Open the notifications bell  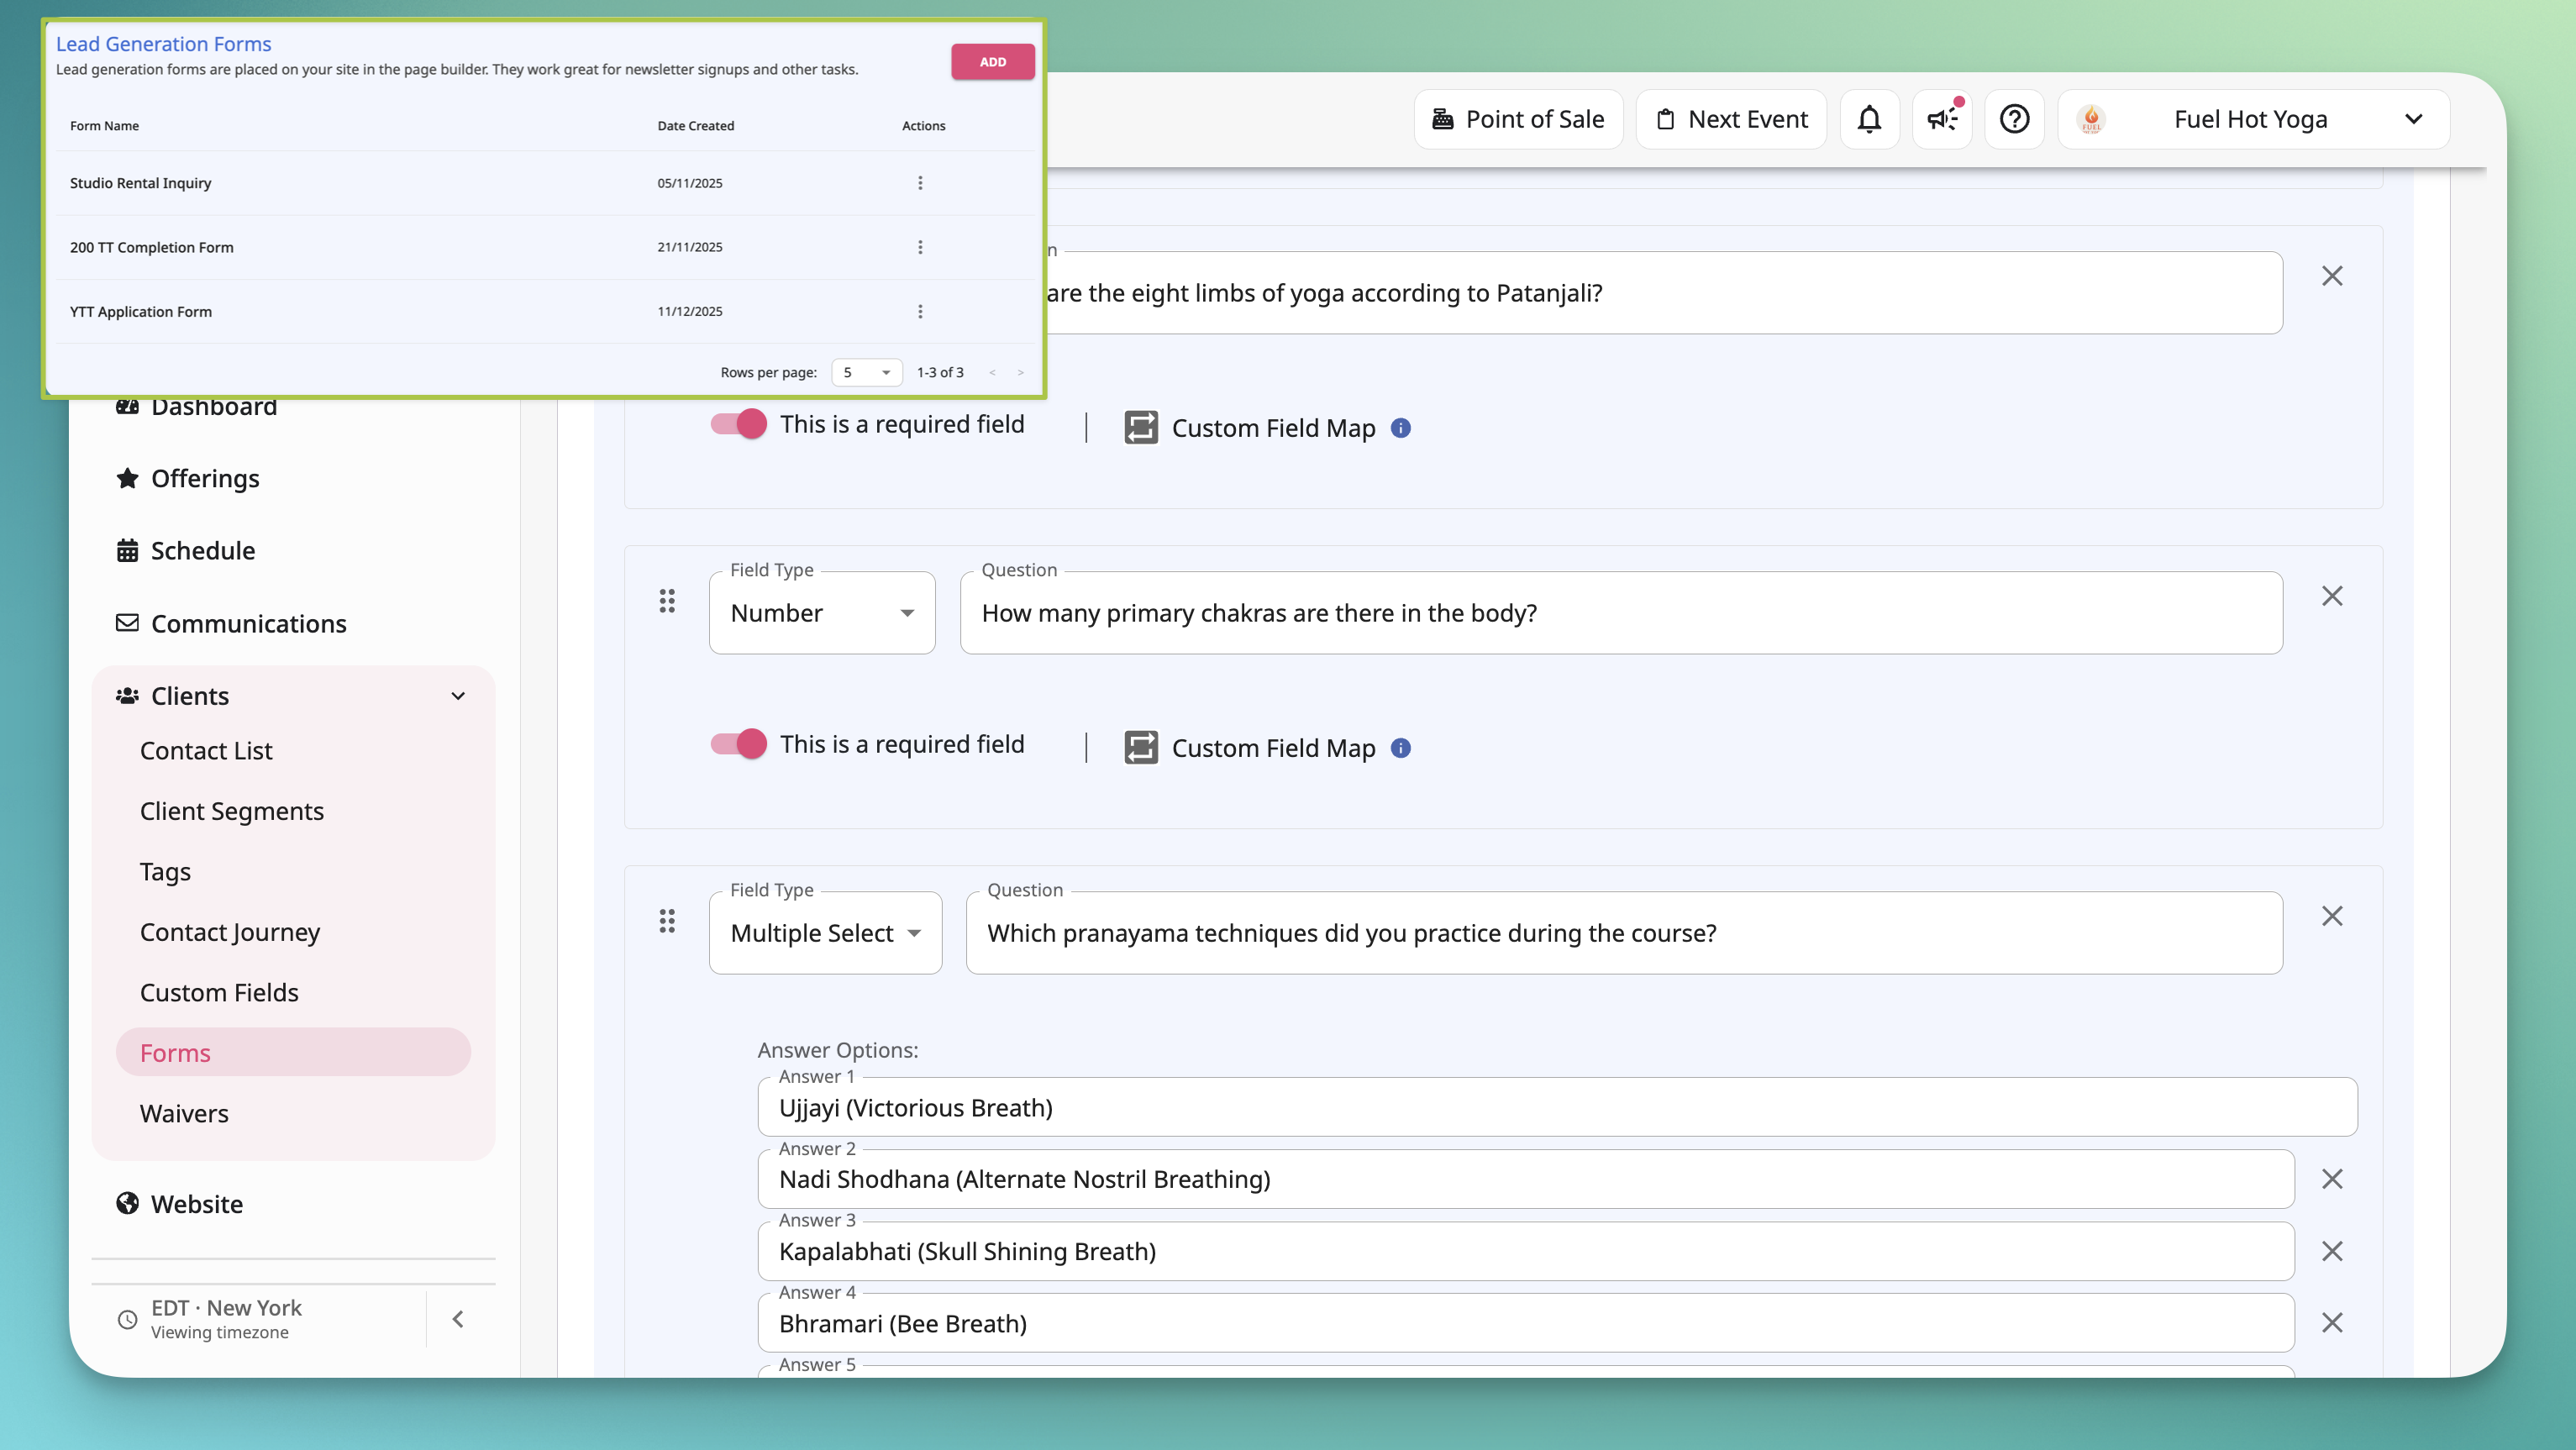click(x=1869, y=119)
